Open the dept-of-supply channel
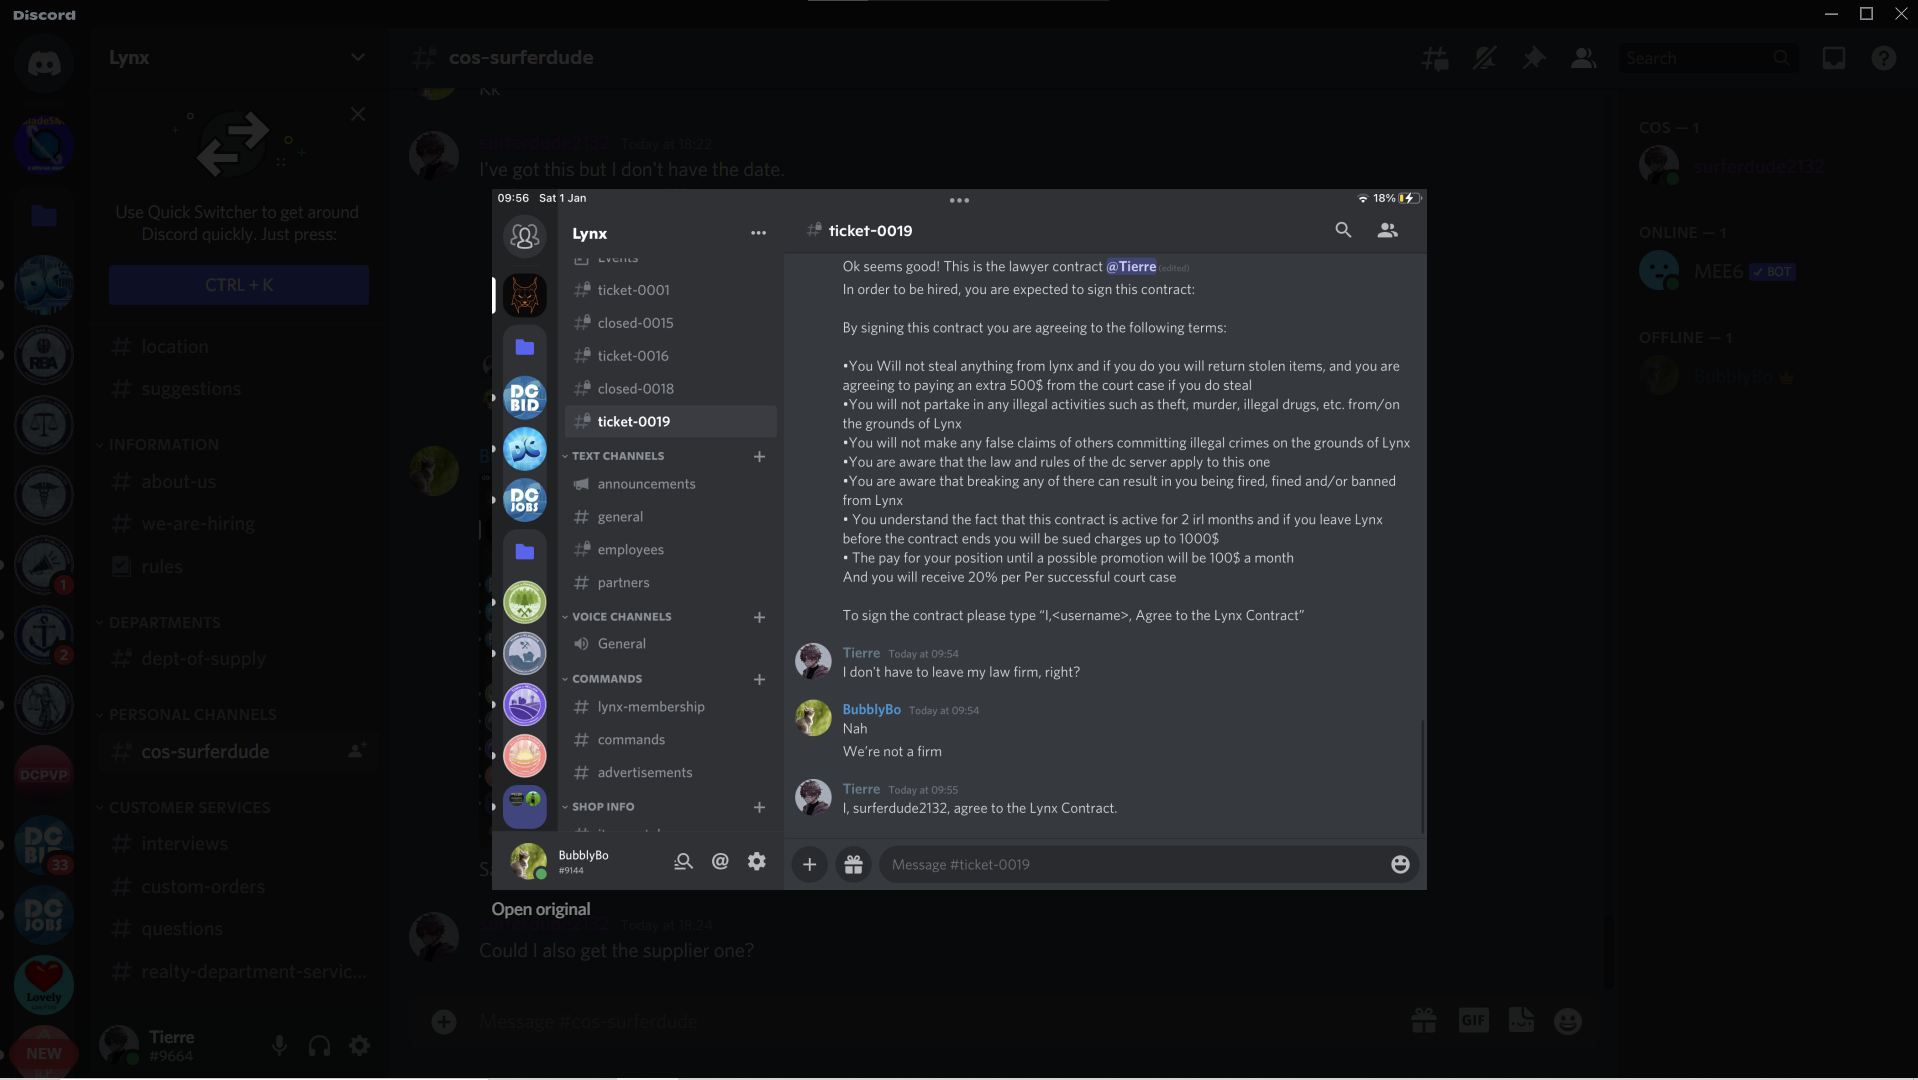The height and width of the screenshot is (1080, 1918). pyautogui.click(x=237, y=659)
